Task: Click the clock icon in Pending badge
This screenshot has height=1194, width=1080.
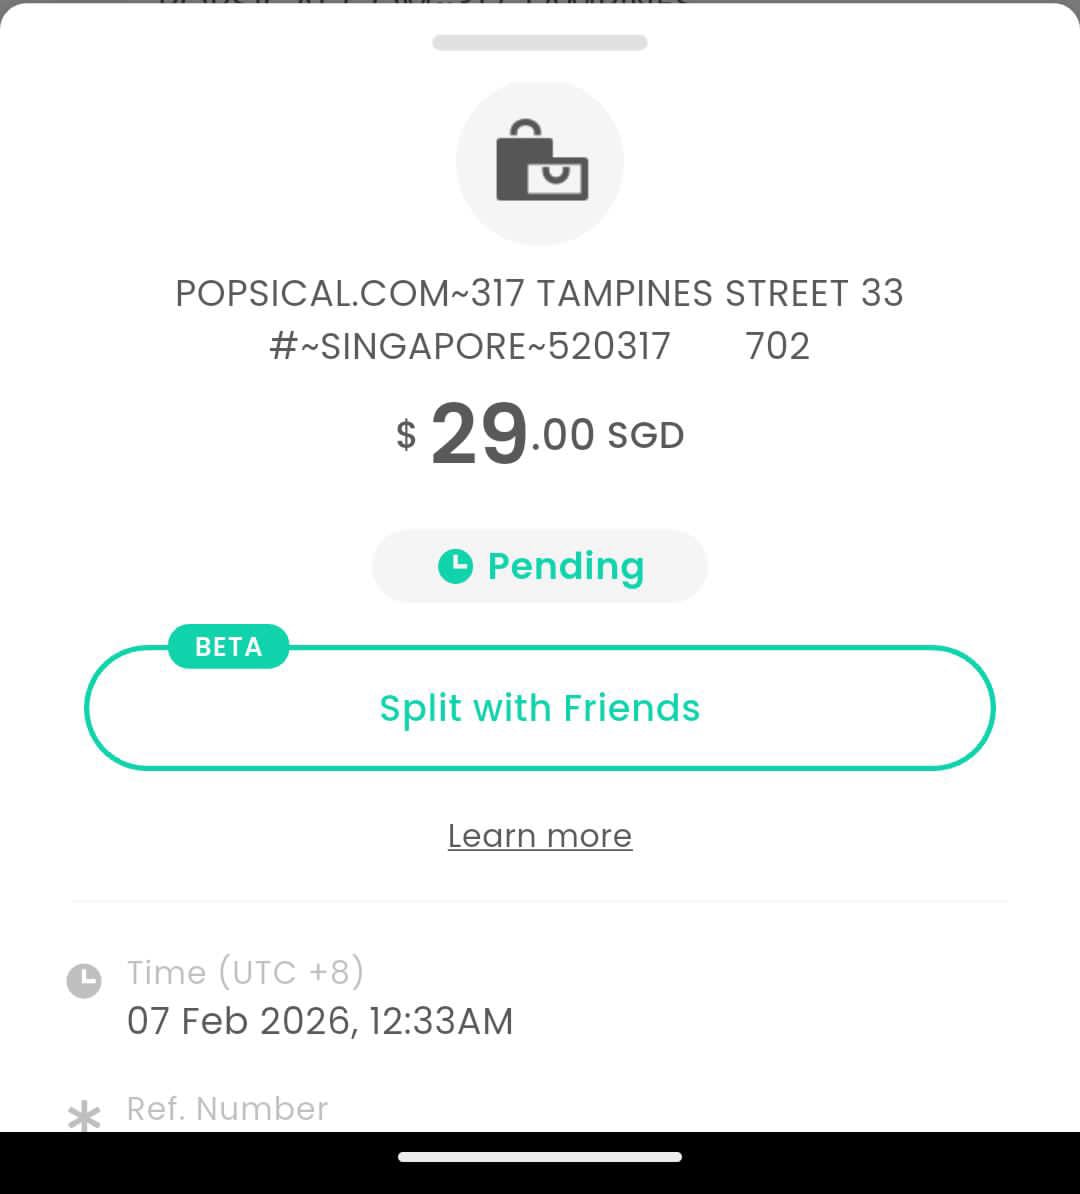Action: pos(455,566)
